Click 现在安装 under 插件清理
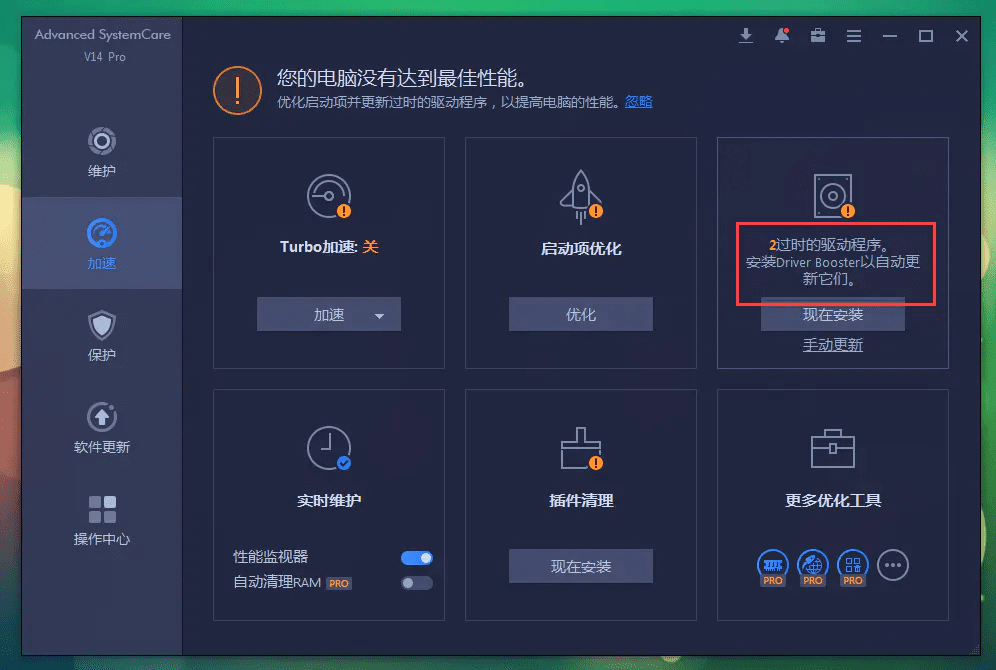This screenshot has width=996, height=670. [581, 566]
